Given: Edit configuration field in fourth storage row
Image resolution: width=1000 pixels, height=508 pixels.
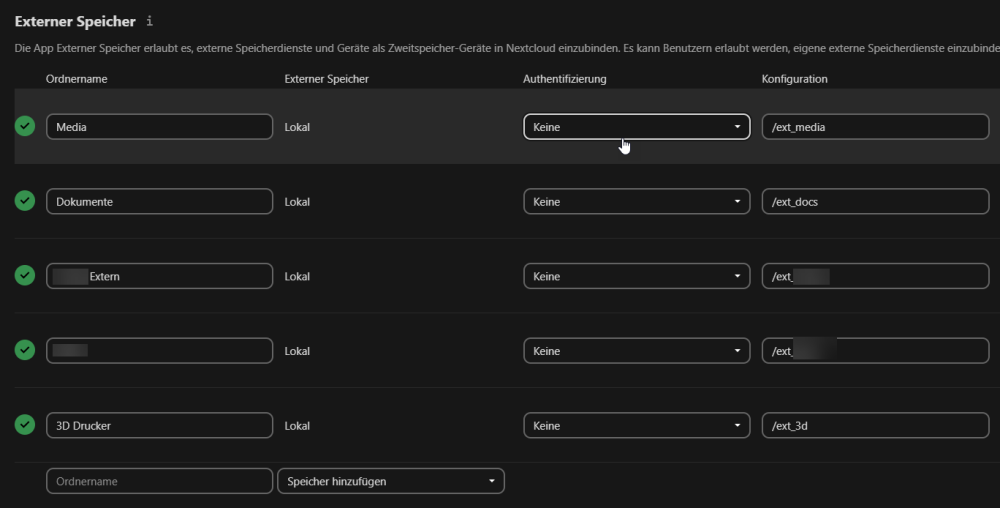Looking at the screenshot, I should pyautogui.click(x=876, y=351).
